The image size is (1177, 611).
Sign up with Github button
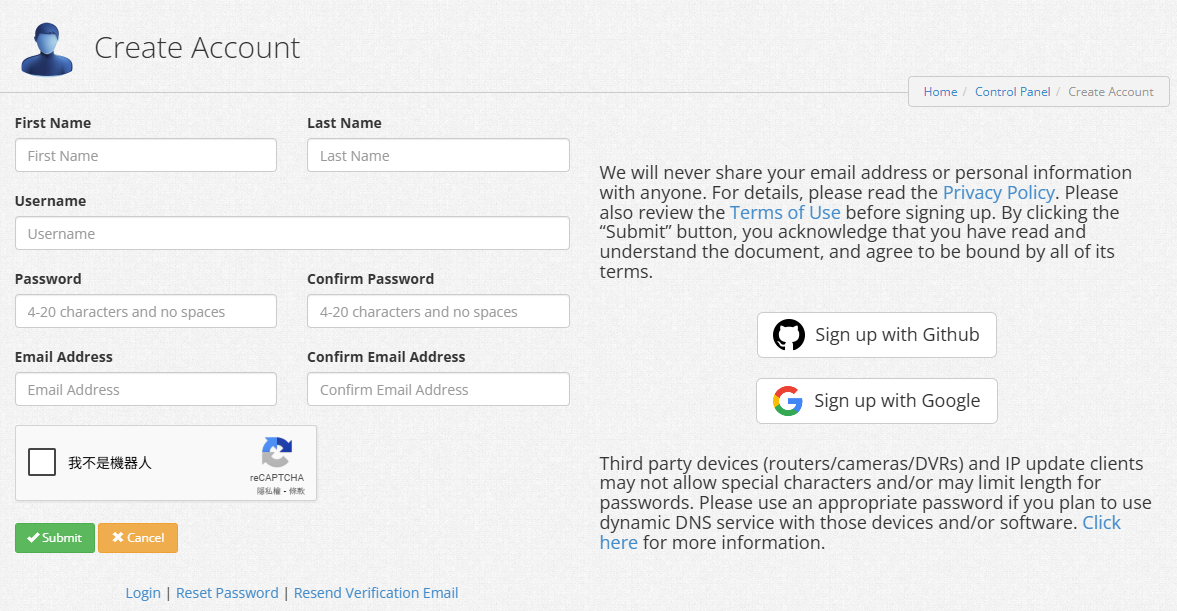tap(876, 335)
